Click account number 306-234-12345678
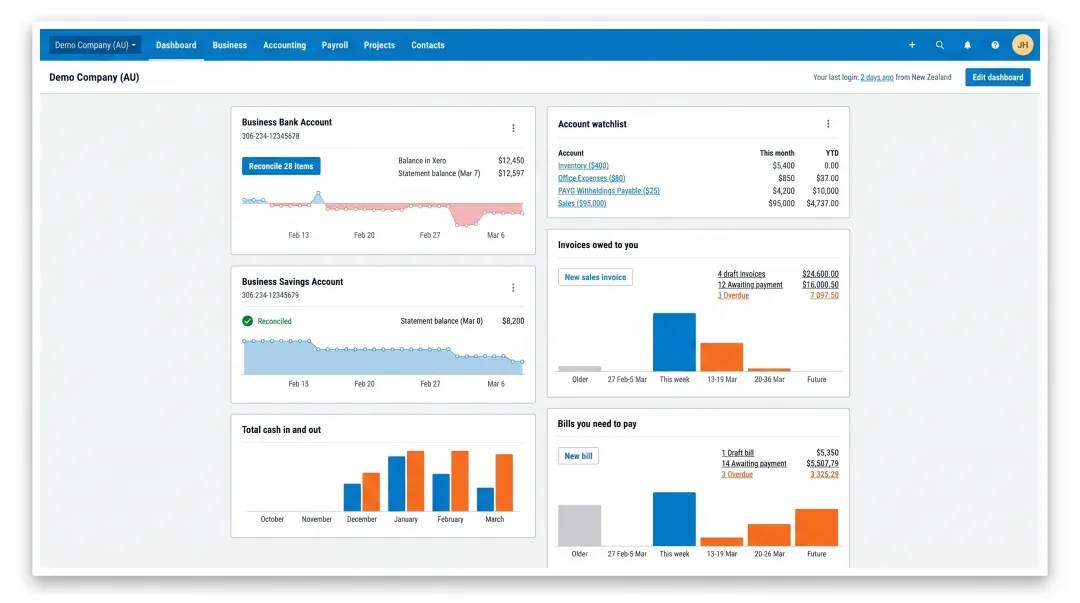This screenshot has width=1080, height=603. click(271, 136)
